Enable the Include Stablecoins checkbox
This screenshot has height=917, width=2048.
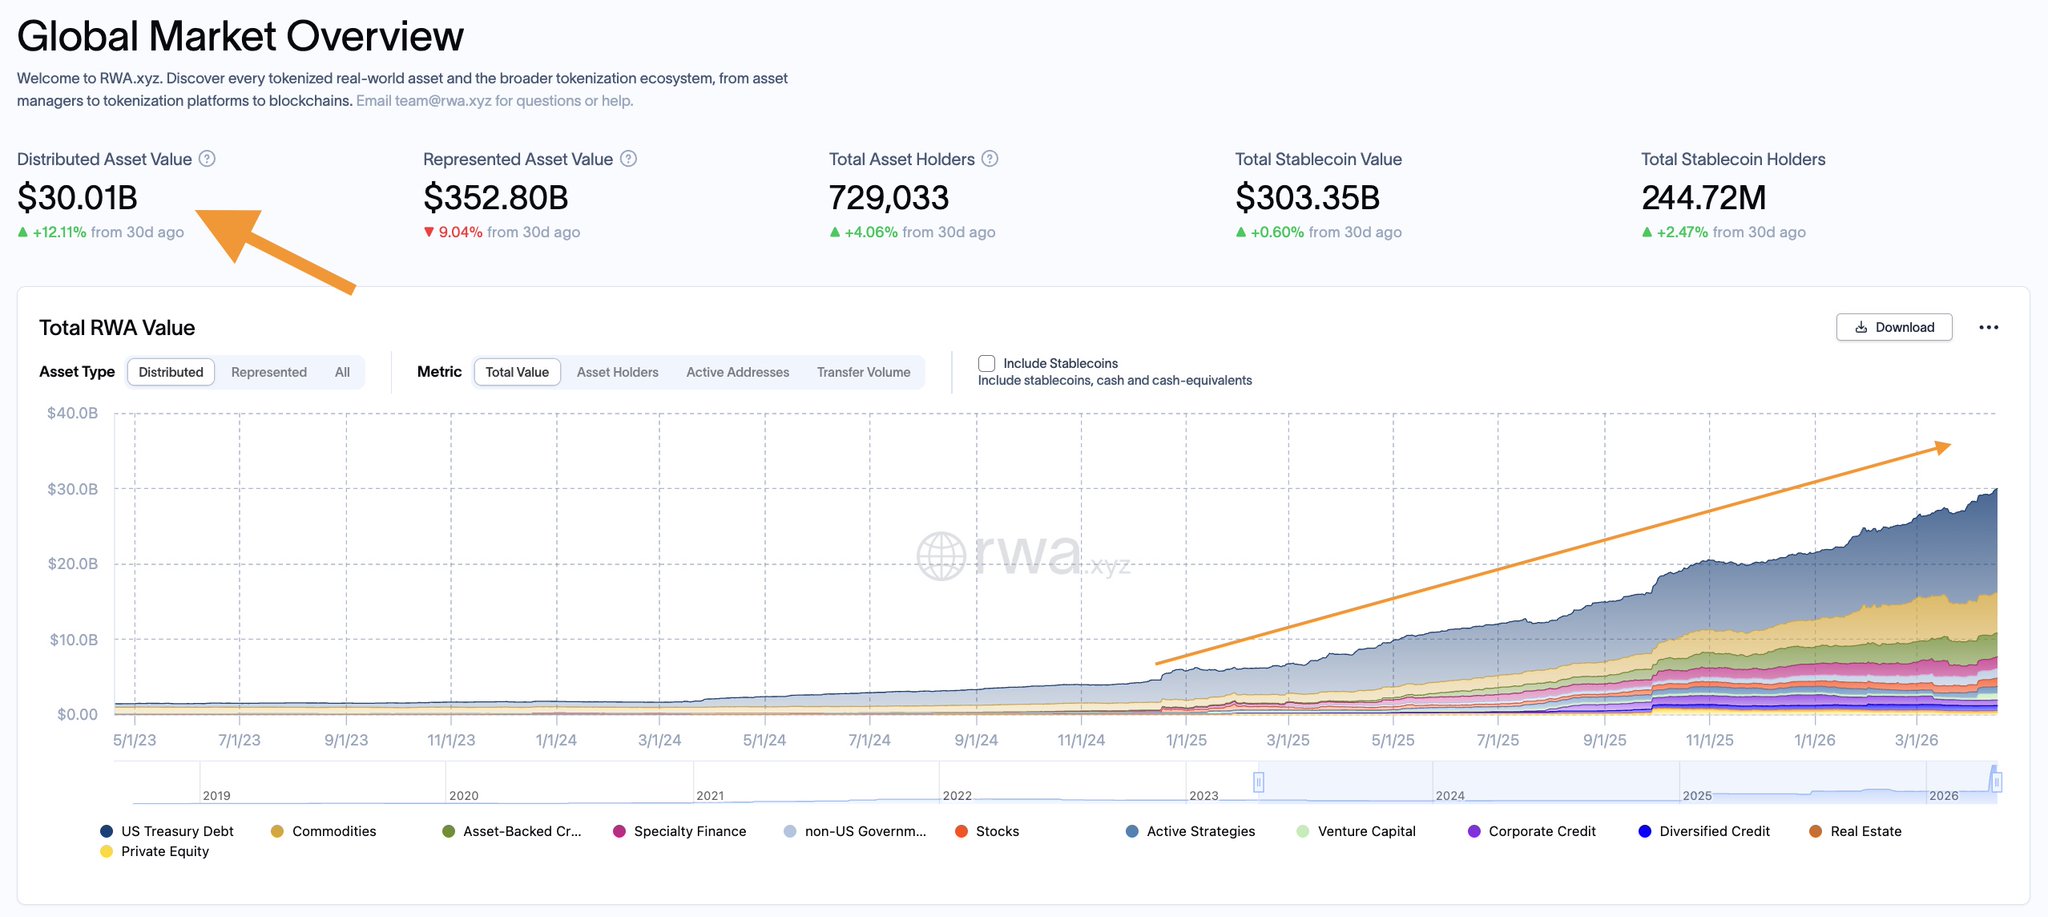pos(987,364)
